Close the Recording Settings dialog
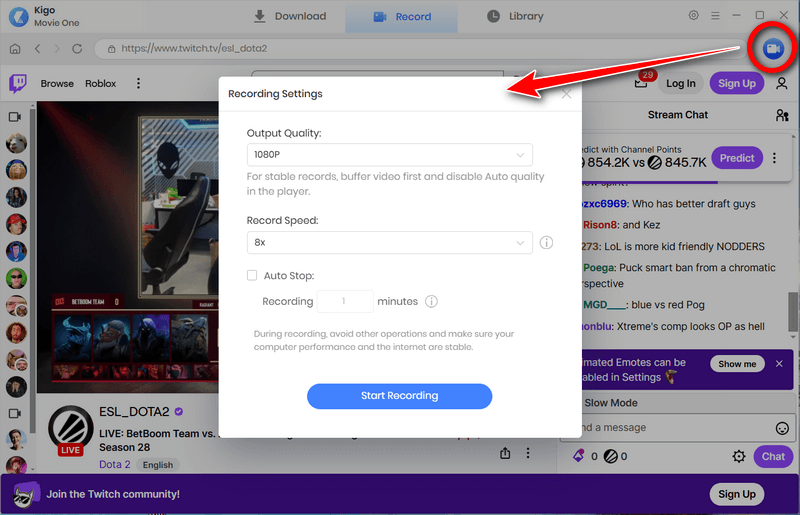The width and height of the screenshot is (800, 515). point(566,94)
